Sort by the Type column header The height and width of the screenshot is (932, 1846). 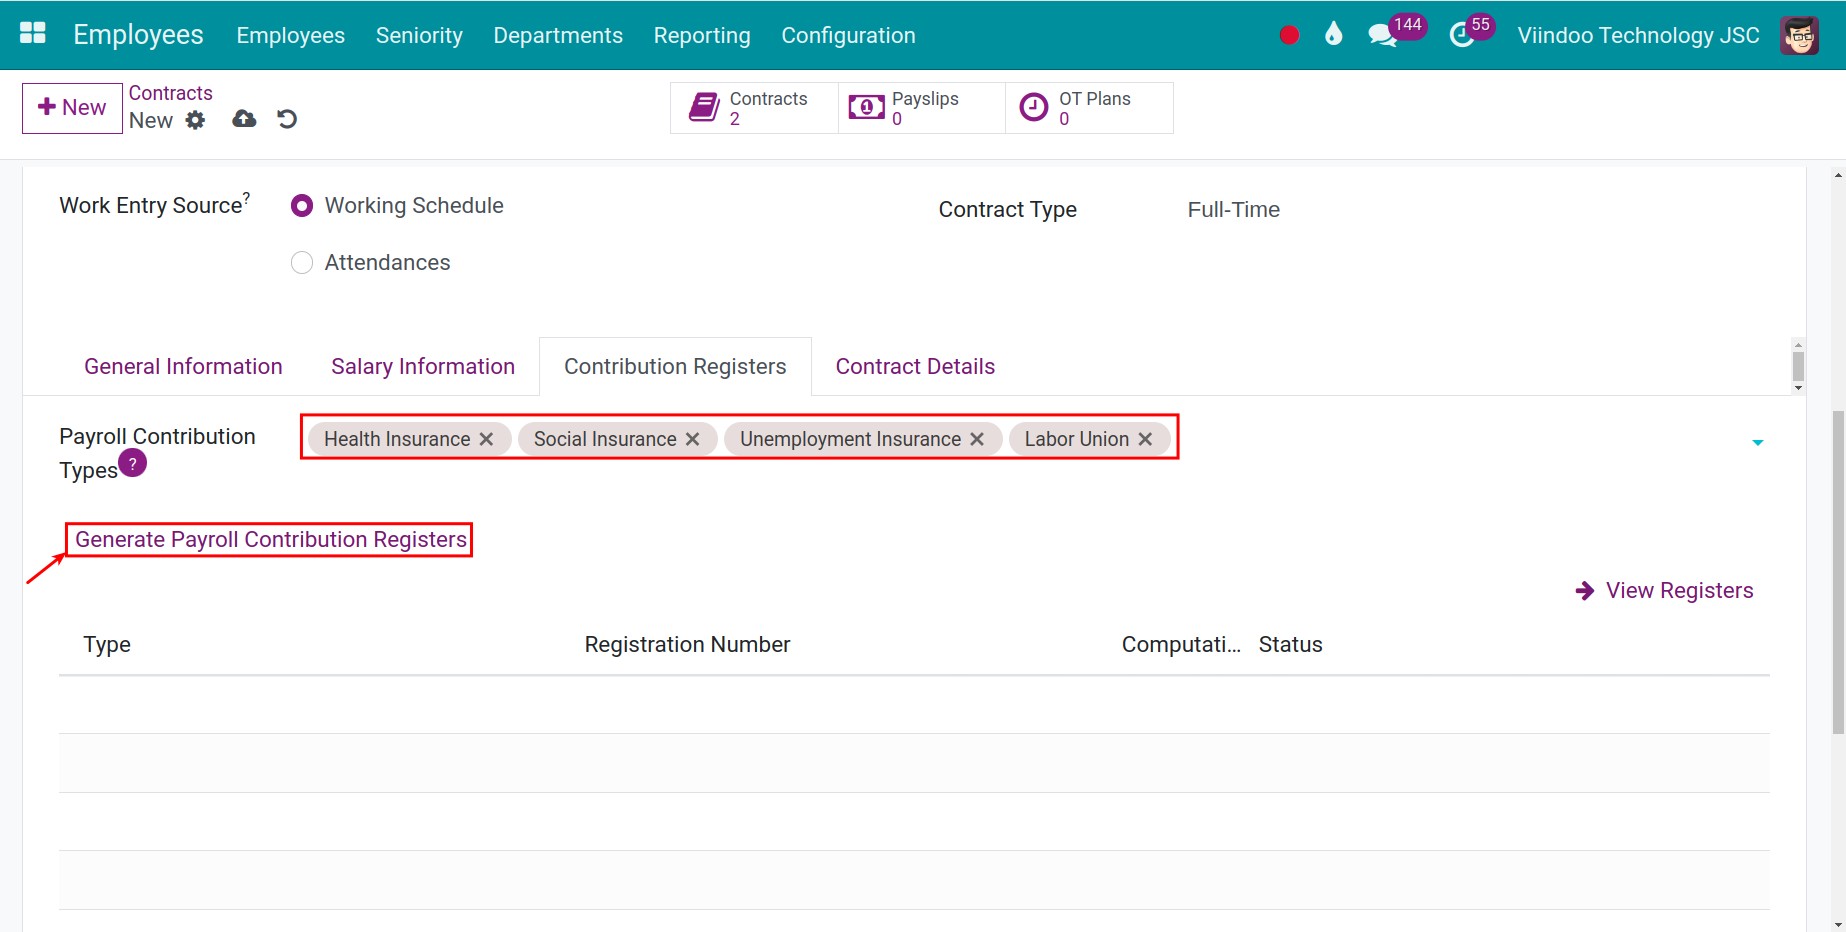[107, 645]
